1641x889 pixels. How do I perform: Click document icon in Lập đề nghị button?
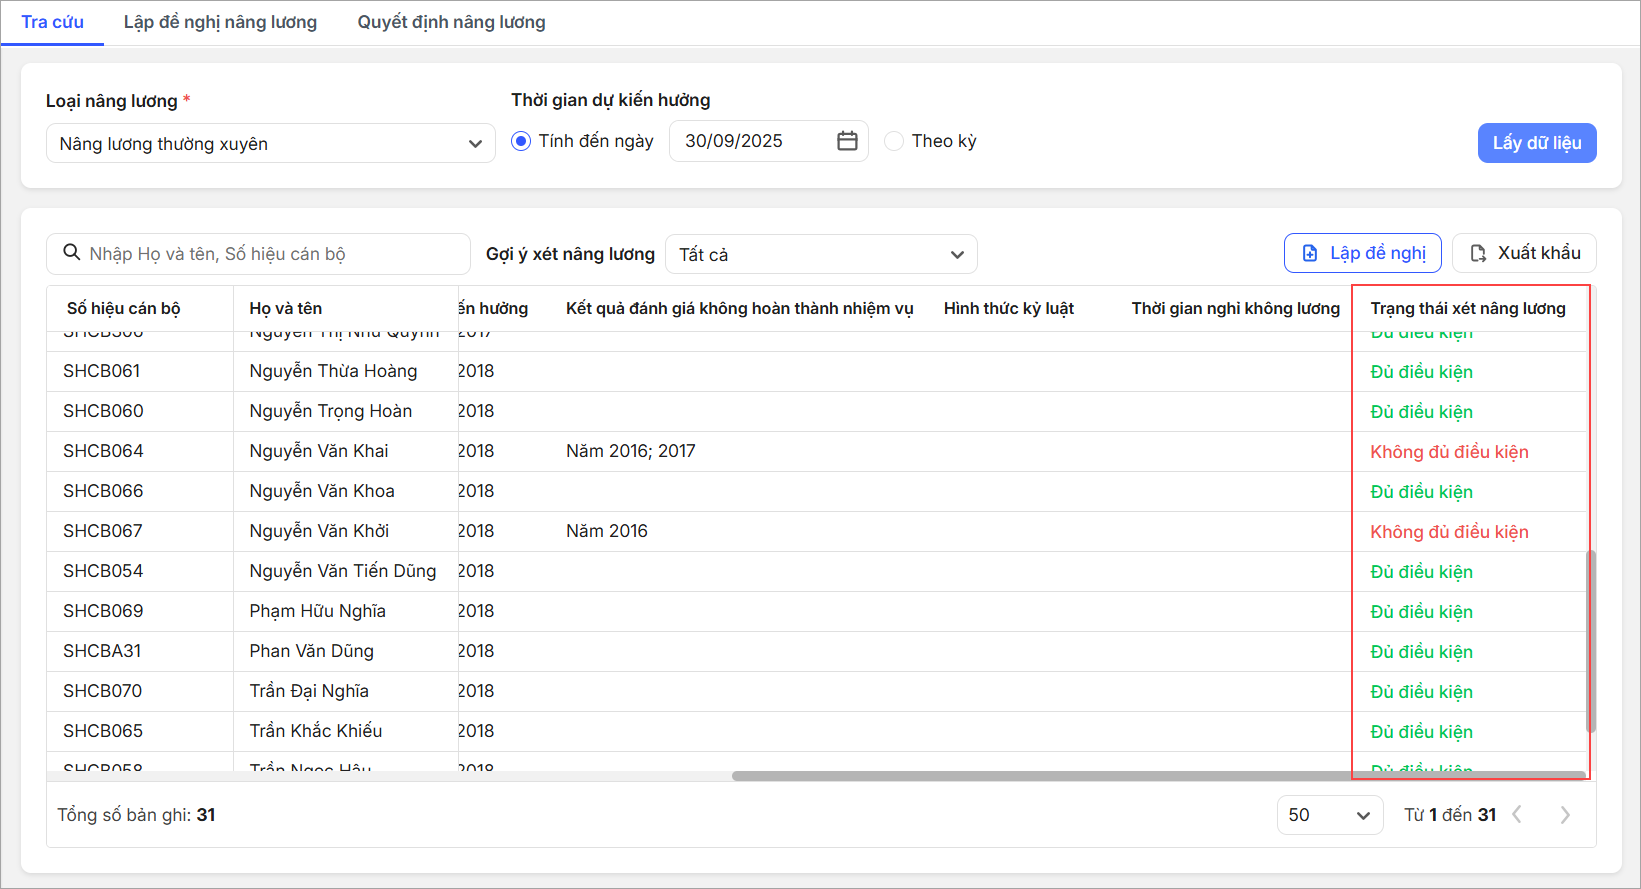tap(1310, 254)
